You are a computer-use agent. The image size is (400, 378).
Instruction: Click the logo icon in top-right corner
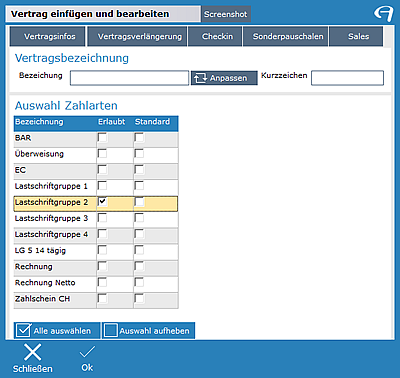(383, 14)
